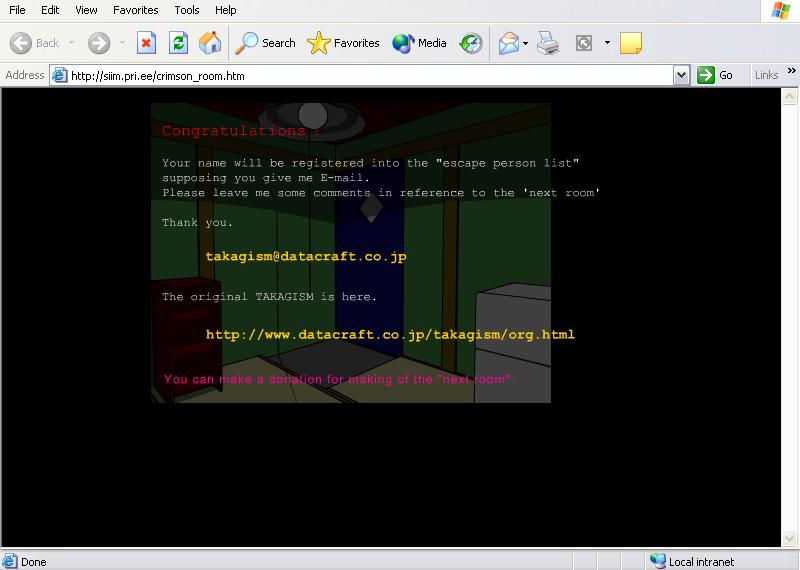
Task: Open the datacraft.co.jp/takagism/org.html link
Action: click(x=390, y=334)
